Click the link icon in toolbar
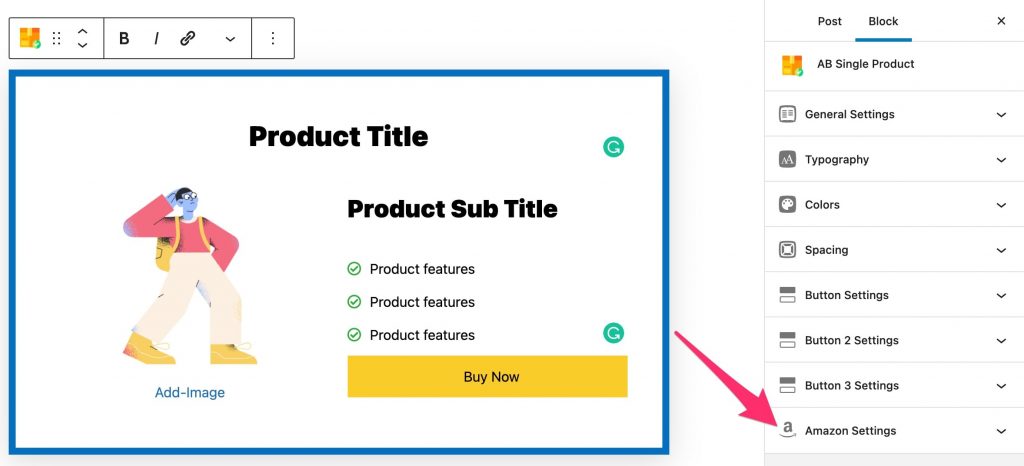The width and height of the screenshot is (1024, 466). click(x=188, y=39)
